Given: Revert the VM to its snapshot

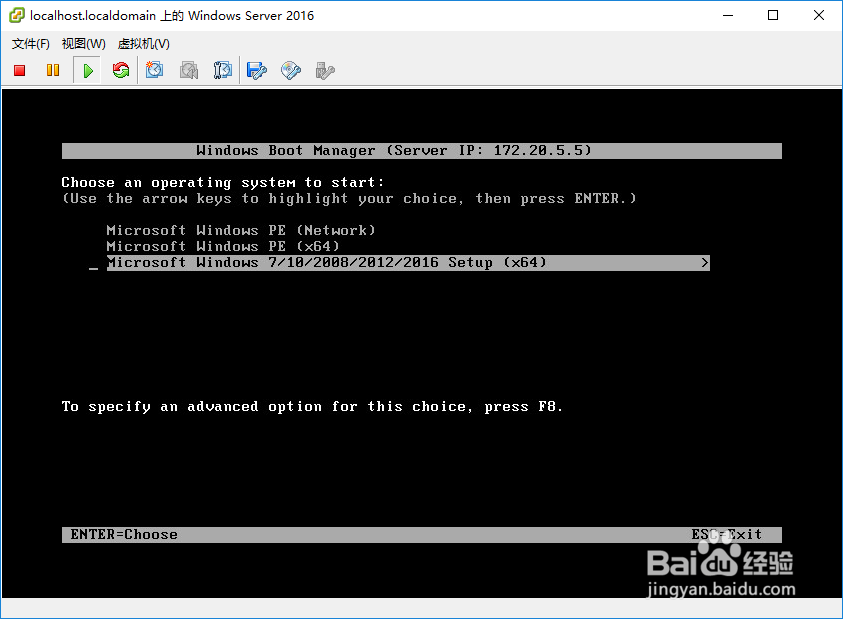Looking at the screenshot, I should point(189,70).
